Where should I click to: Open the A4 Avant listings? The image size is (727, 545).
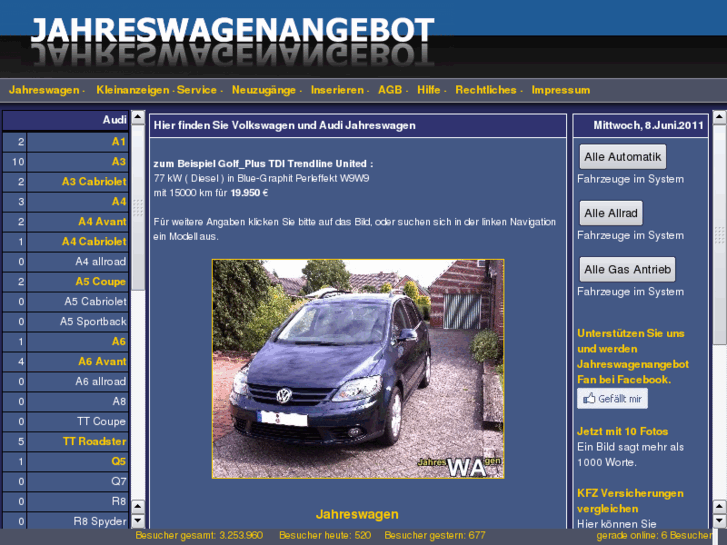102,222
